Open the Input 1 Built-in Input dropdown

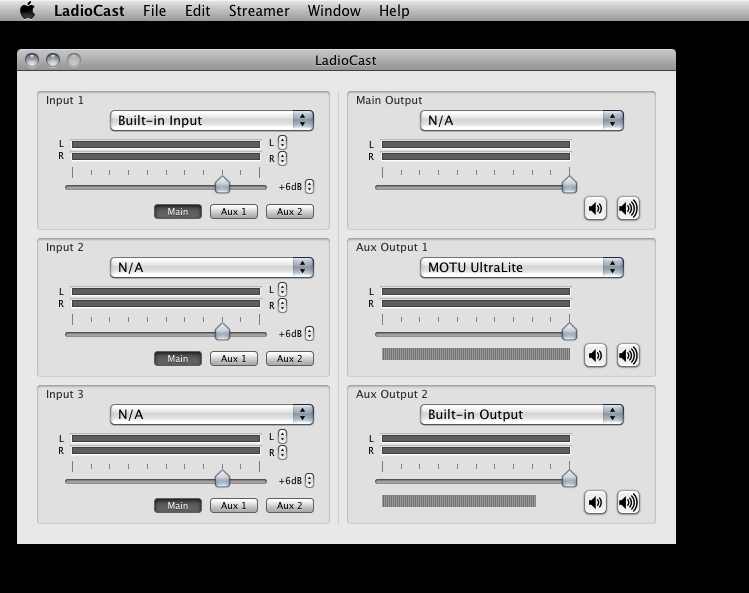(x=212, y=121)
